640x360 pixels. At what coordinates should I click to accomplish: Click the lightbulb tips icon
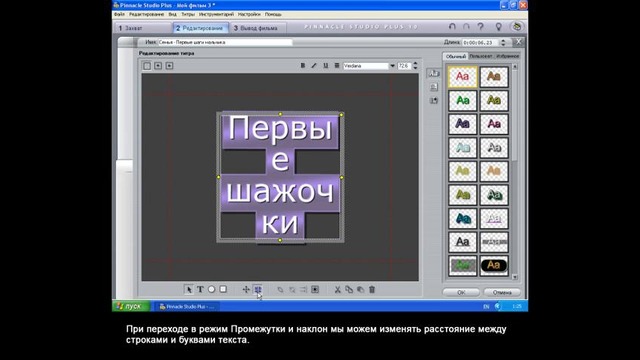[498, 27]
